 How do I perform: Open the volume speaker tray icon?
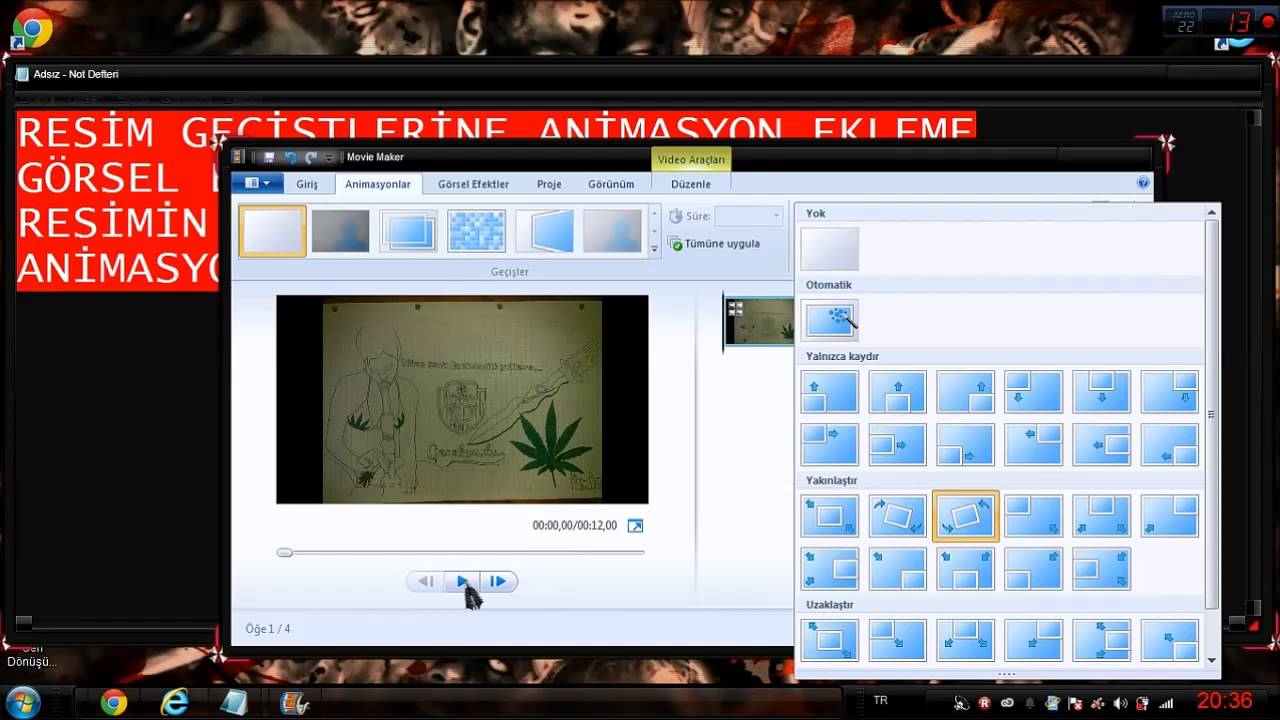click(1119, 703)
